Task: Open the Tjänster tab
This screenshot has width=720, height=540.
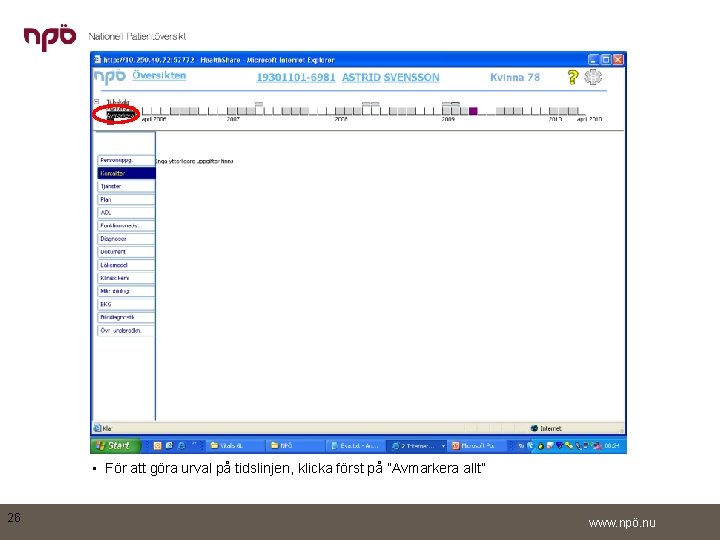Action: pyautogui.click(x=126, y=186)
